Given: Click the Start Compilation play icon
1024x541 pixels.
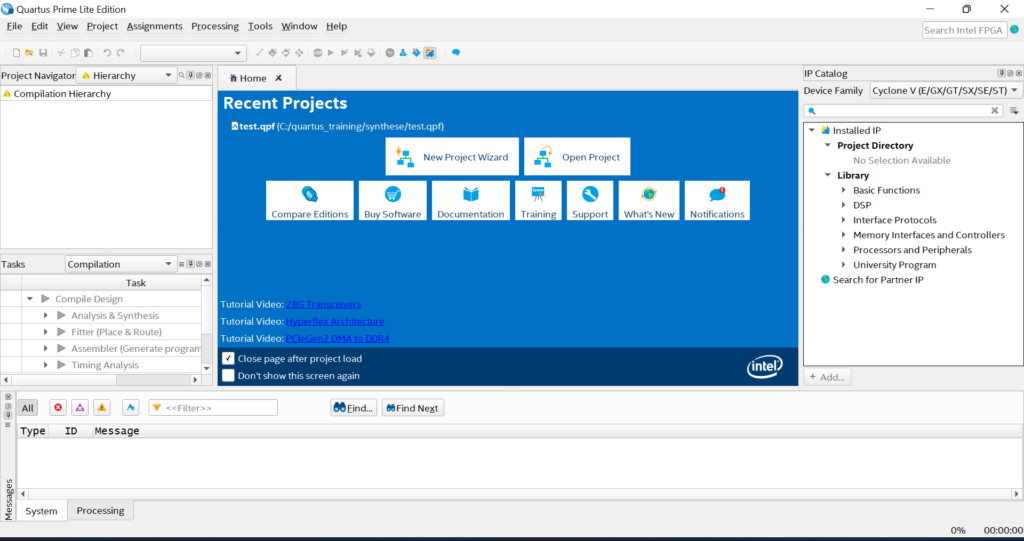Looking at the screenshot, I should [x=331, y=53].
